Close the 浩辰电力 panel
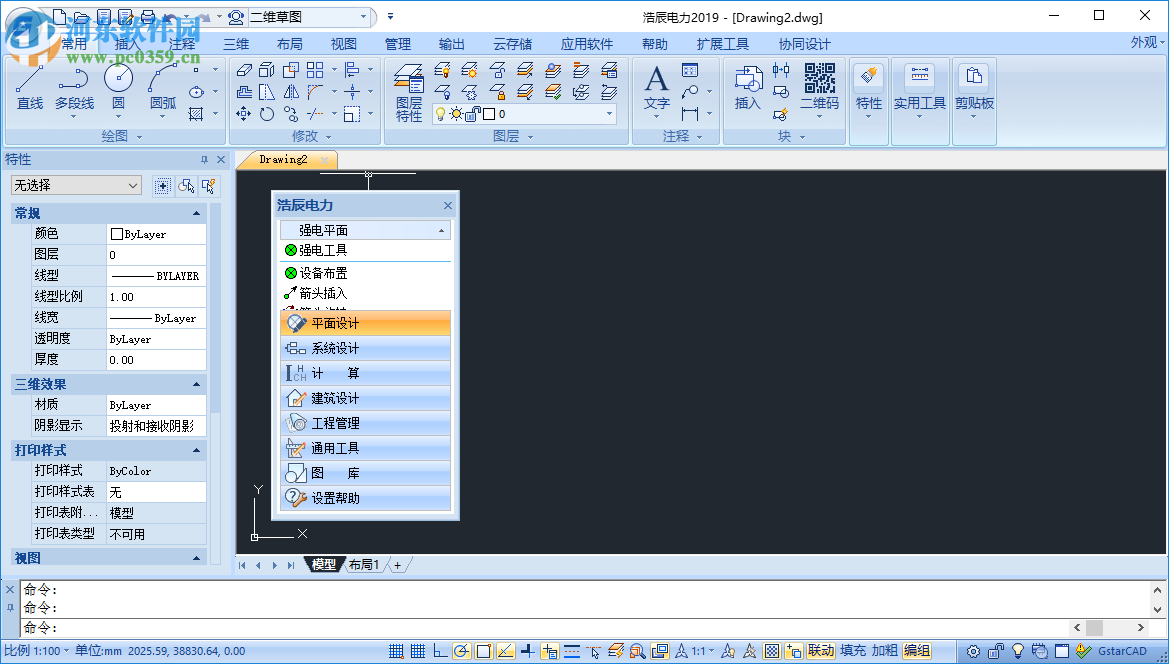1169x664 pixels. (x=447, y=206)
